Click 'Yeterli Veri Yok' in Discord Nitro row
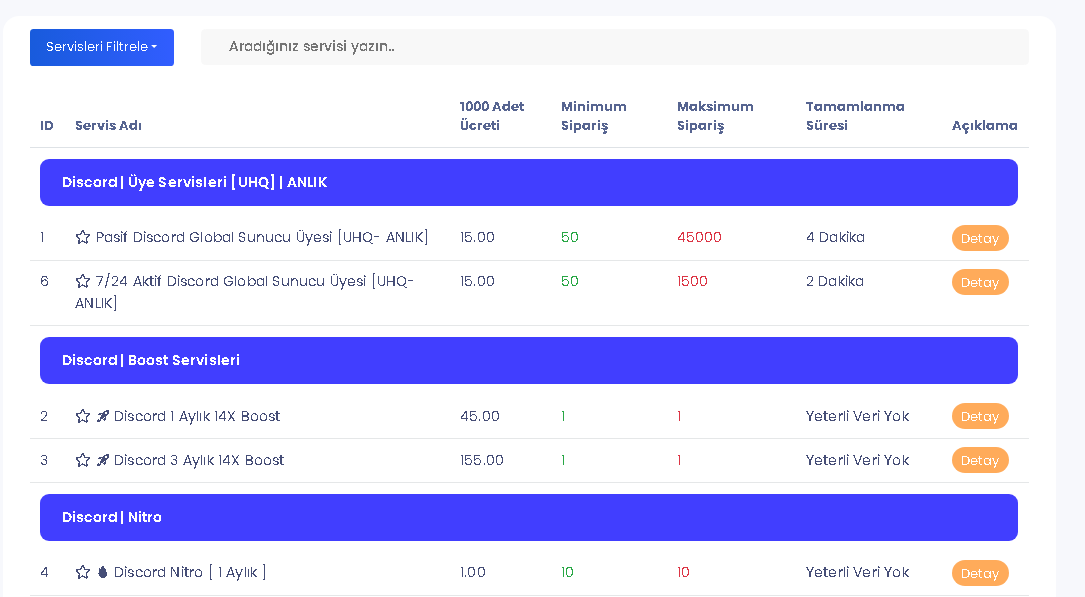This screenshot has height=597, width=1085. [857, 572]
